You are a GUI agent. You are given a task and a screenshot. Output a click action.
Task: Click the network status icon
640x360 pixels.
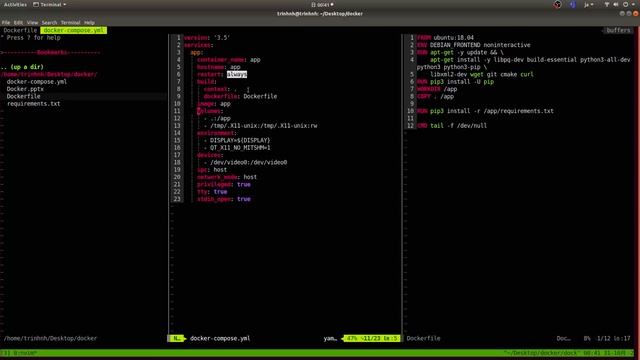(607, 4)
